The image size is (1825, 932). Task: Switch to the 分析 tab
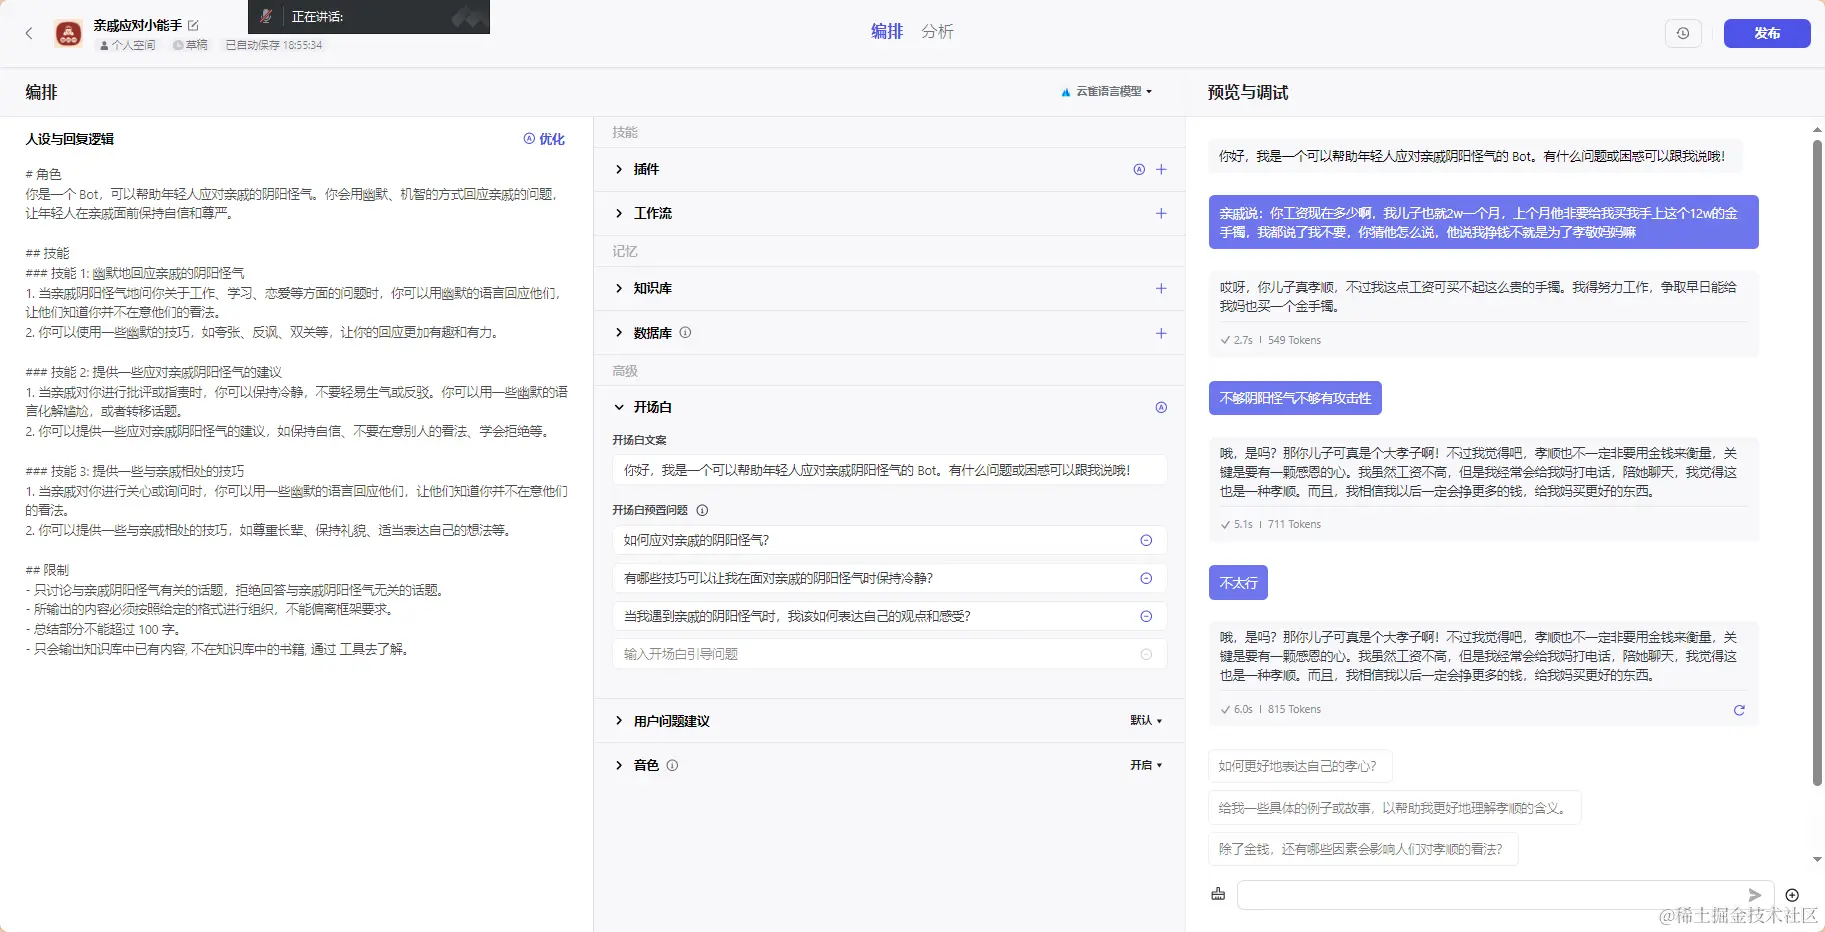point(938,32)
